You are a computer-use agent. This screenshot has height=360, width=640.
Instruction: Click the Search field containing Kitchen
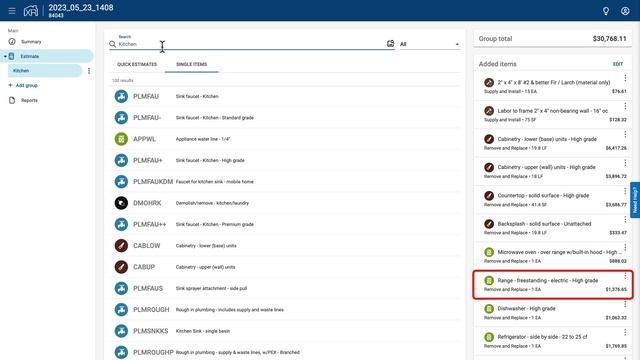coord(251,44)
